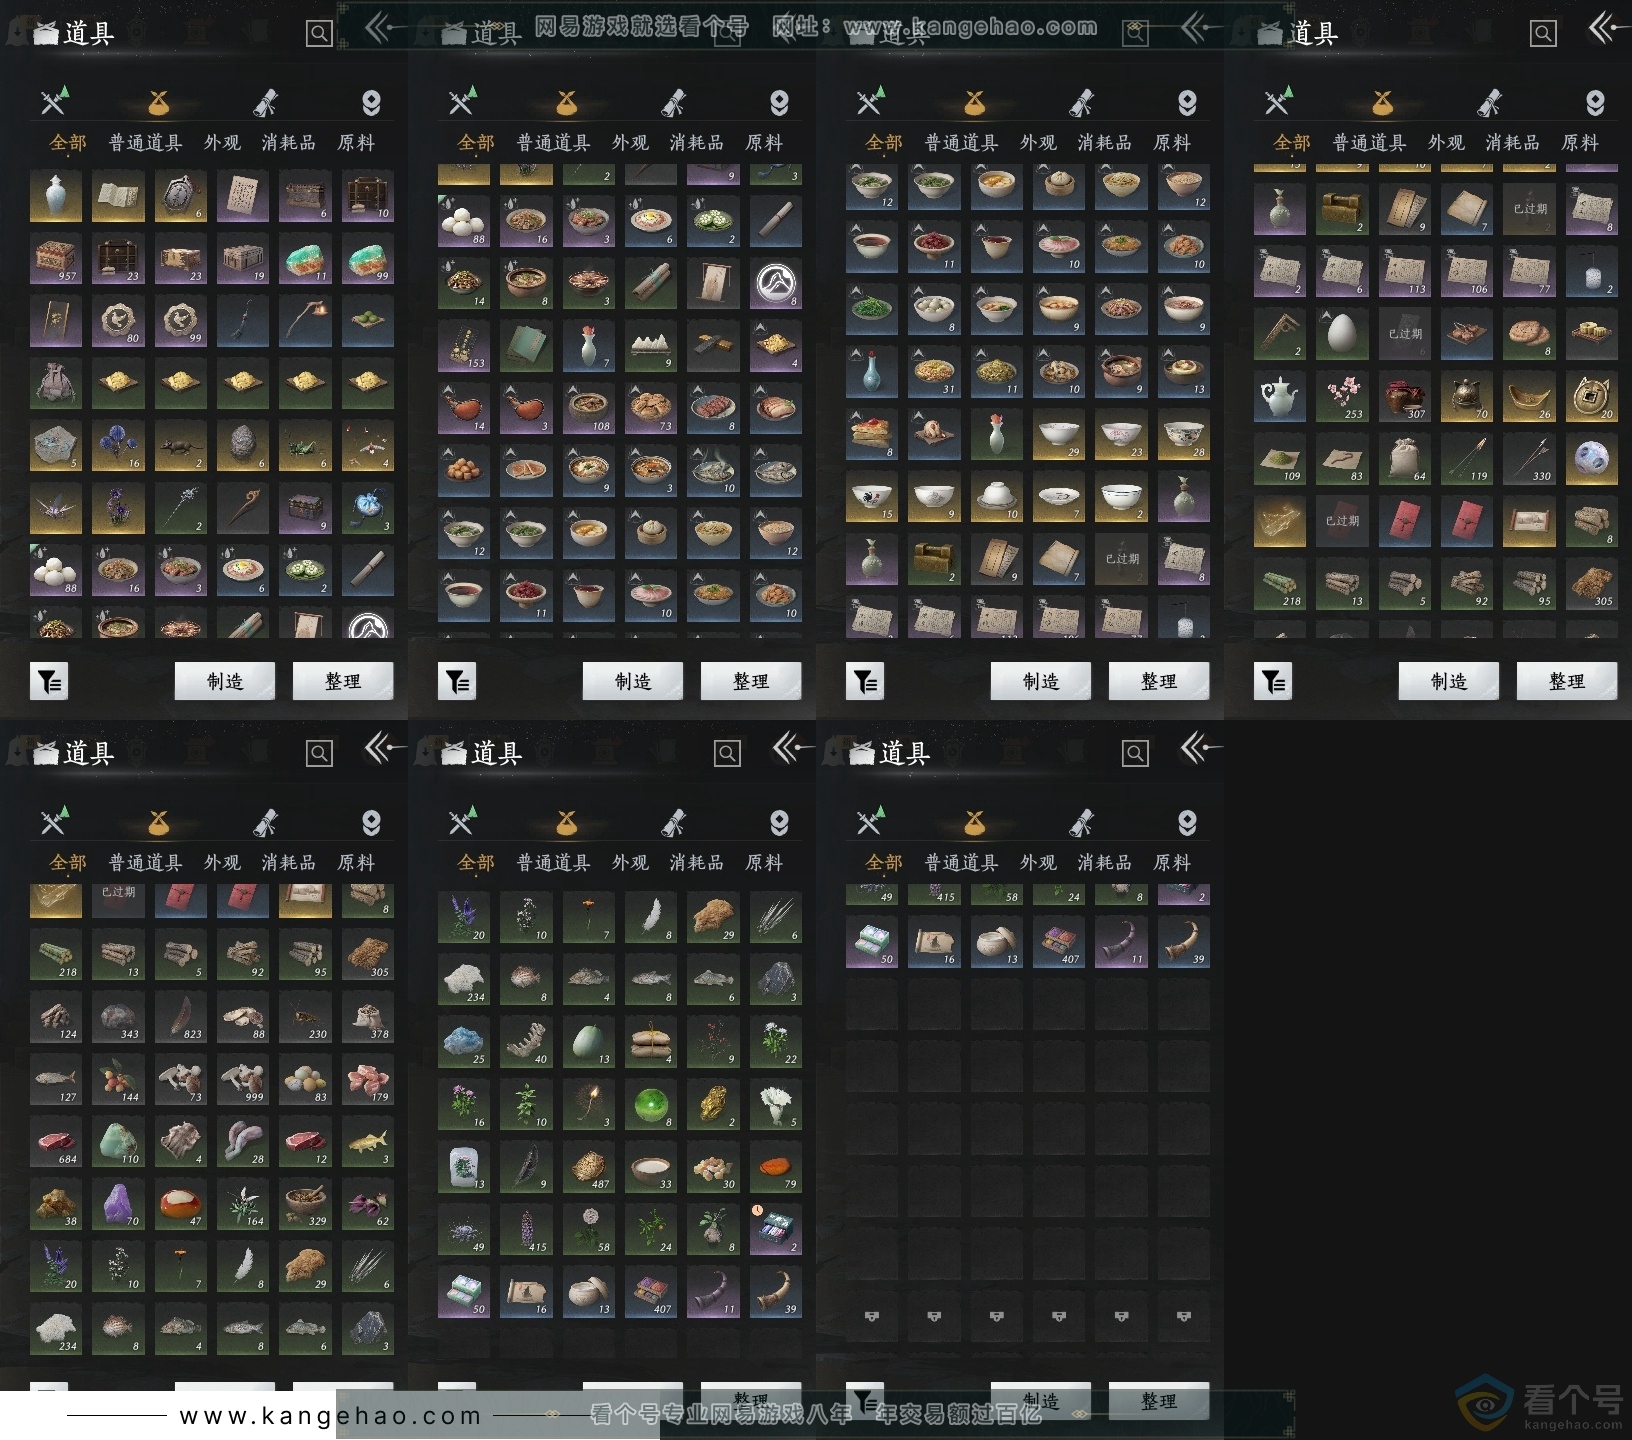Screen dimensions: 1632x1440
Task: Click 制造 button in top-left panel
Action: 225,681
